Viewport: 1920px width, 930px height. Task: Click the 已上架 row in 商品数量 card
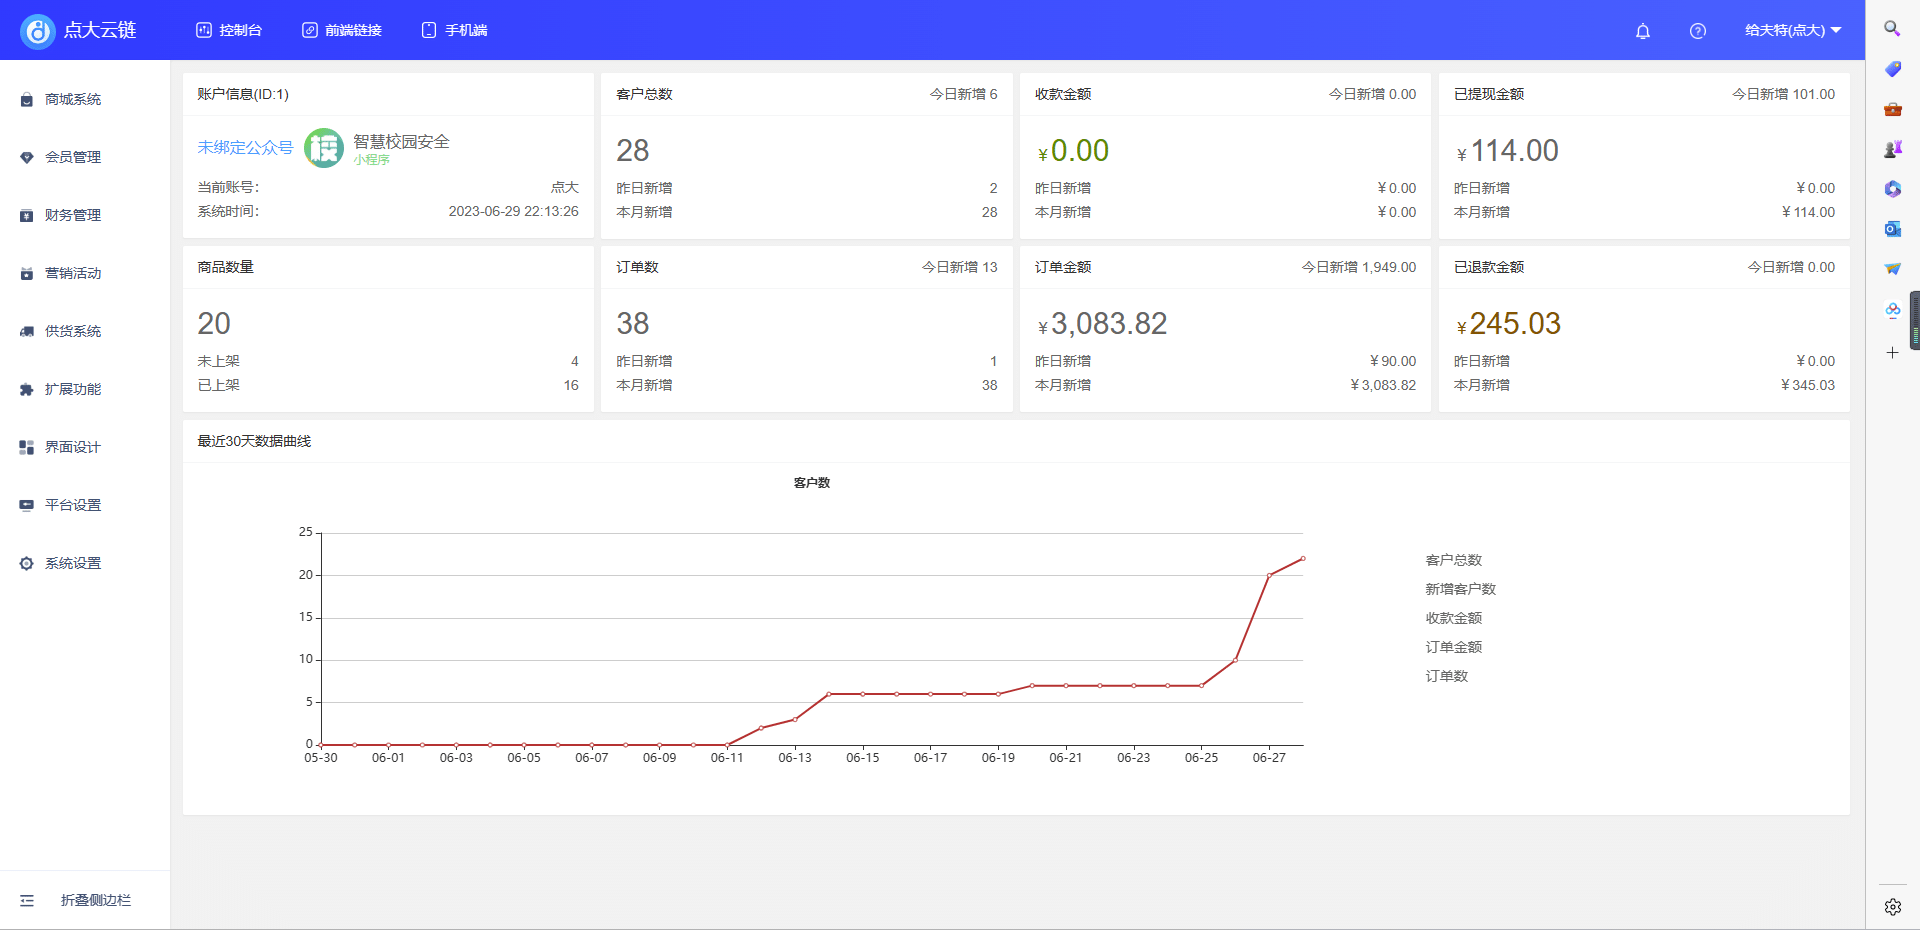point(388,385)
